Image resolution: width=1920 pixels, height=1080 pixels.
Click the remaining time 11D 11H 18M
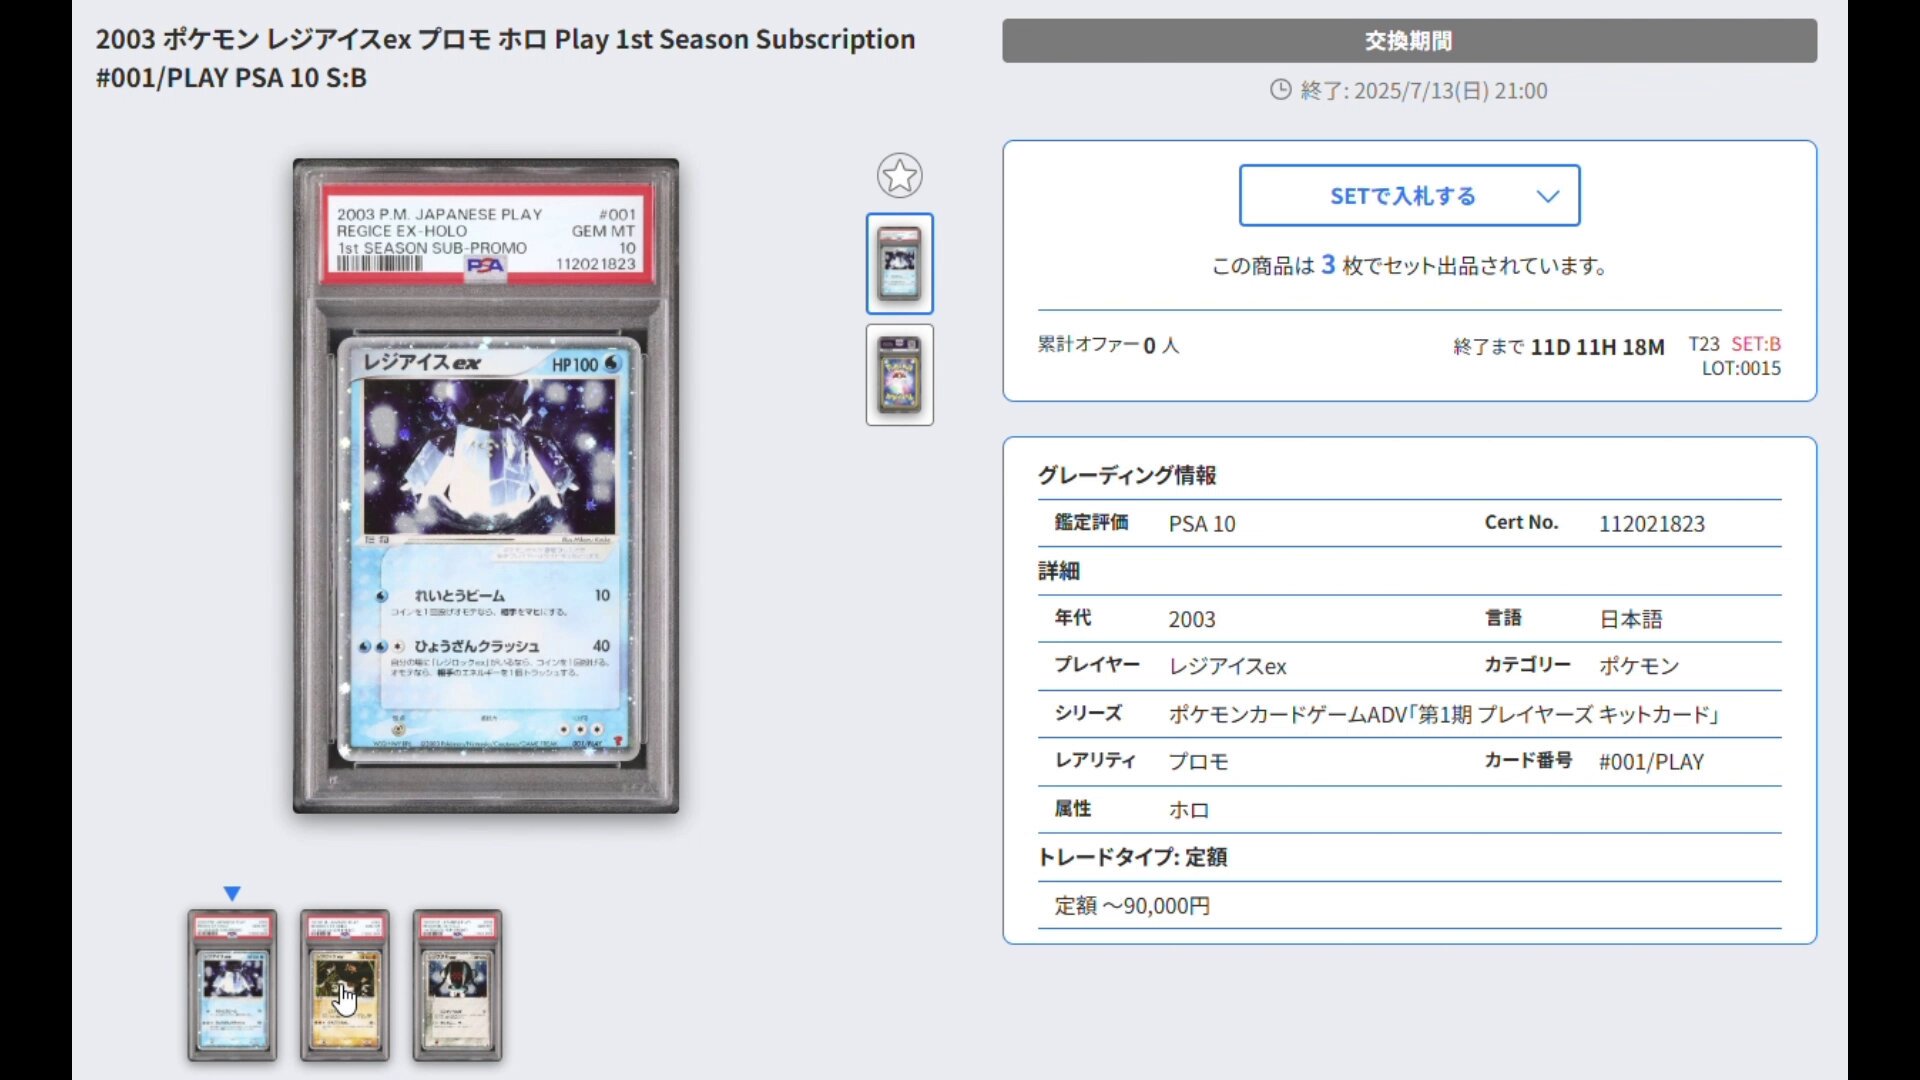coord(1597,347)
